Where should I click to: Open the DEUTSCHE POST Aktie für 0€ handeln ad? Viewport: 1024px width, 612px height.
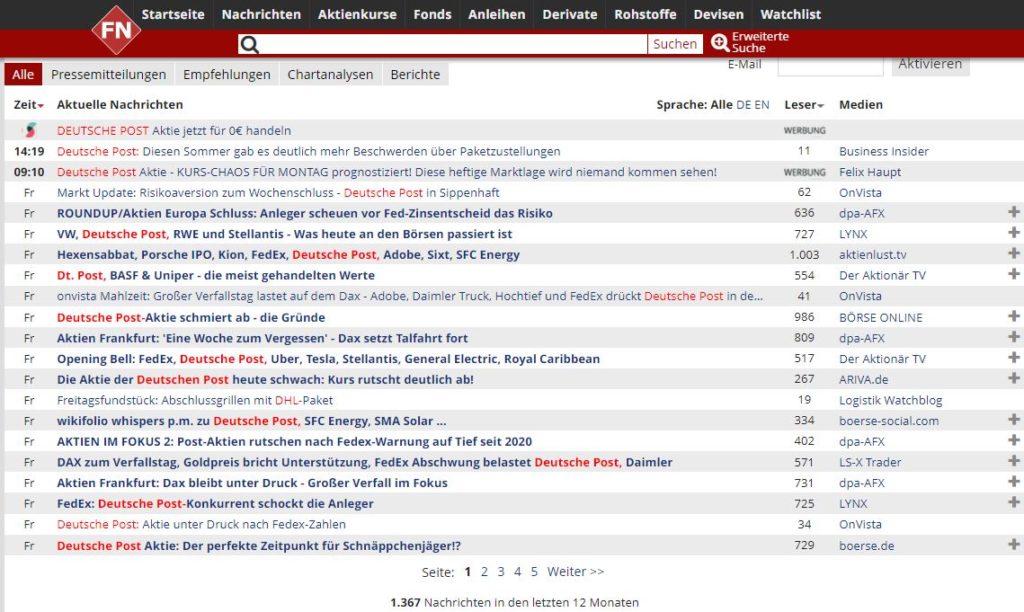click(x=174, y=131)
